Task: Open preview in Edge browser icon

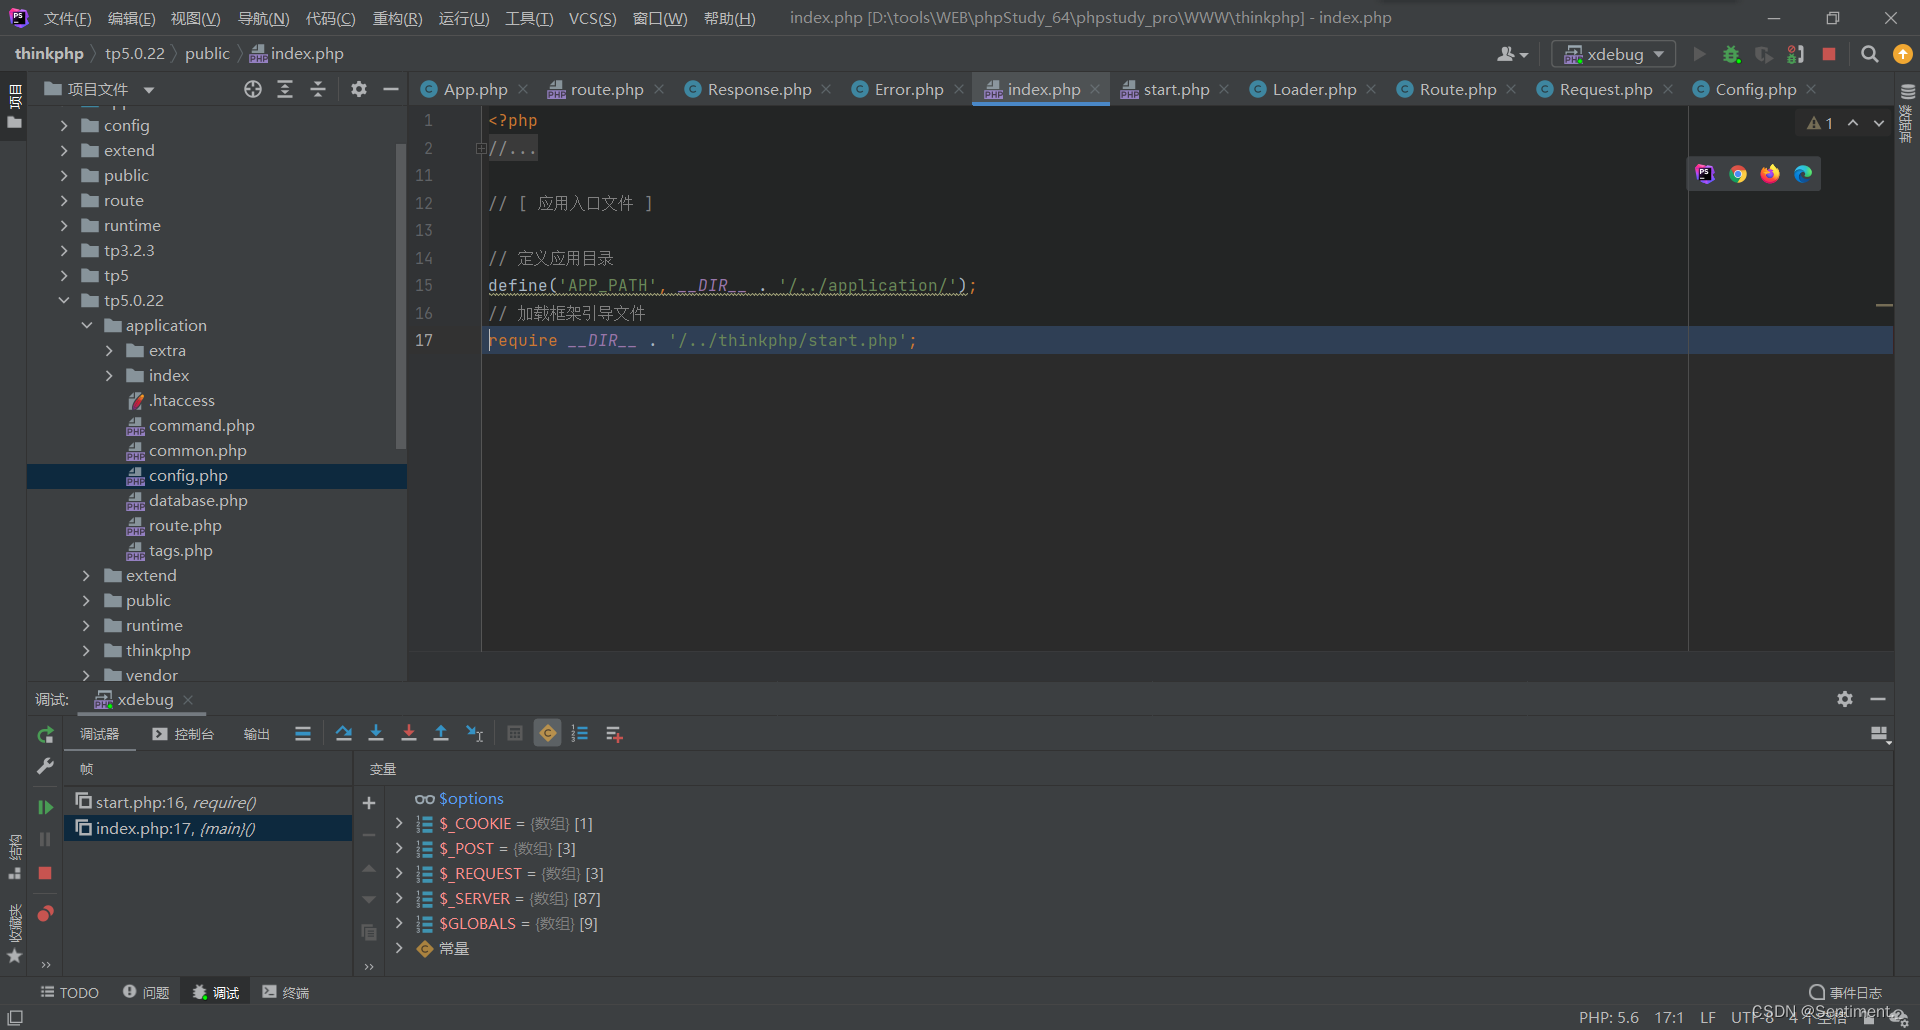Action: [x=1803, y=174]
